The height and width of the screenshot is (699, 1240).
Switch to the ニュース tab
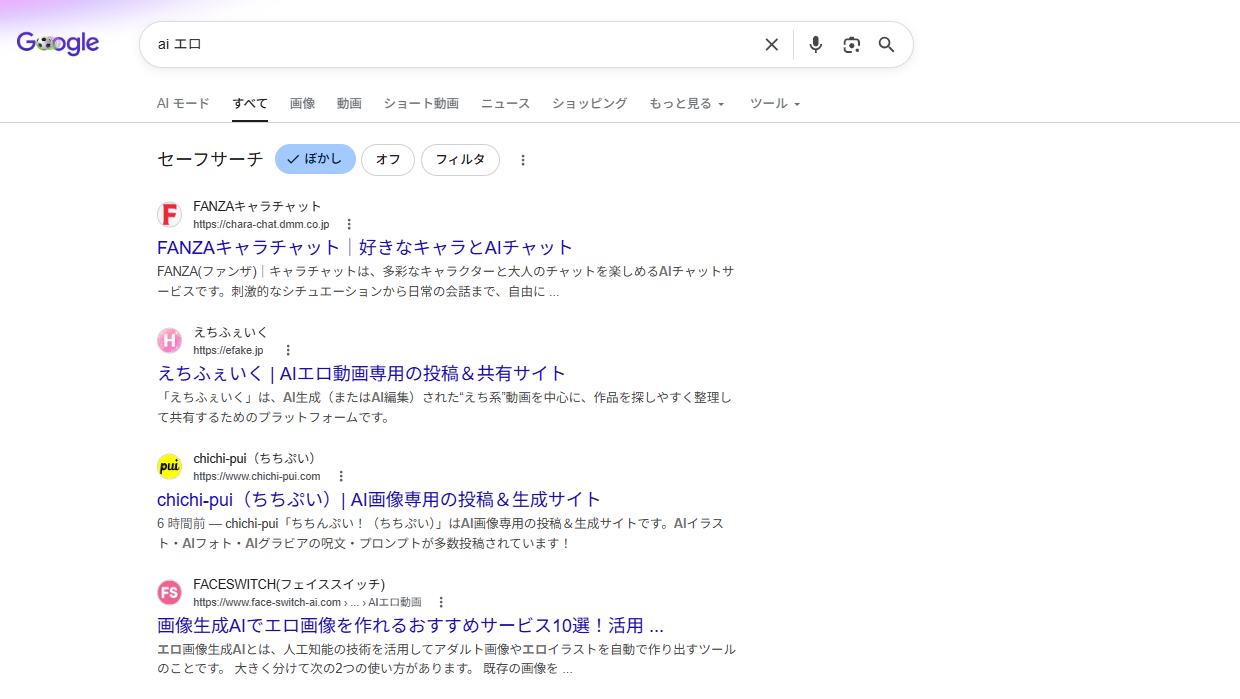click(x=505, y=103)
